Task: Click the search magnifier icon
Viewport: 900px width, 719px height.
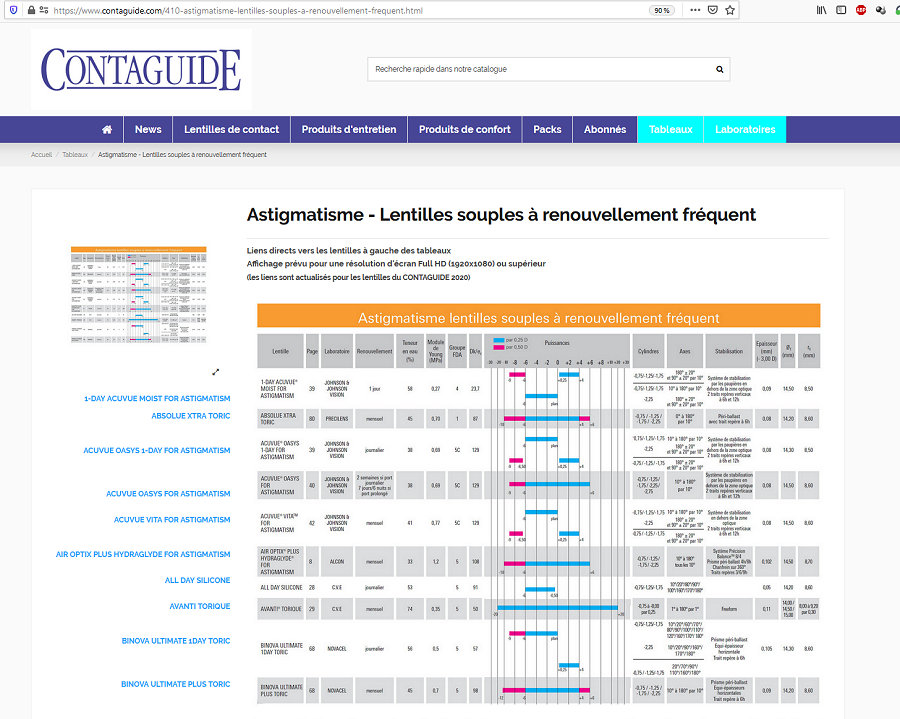Action: (719, 69)
